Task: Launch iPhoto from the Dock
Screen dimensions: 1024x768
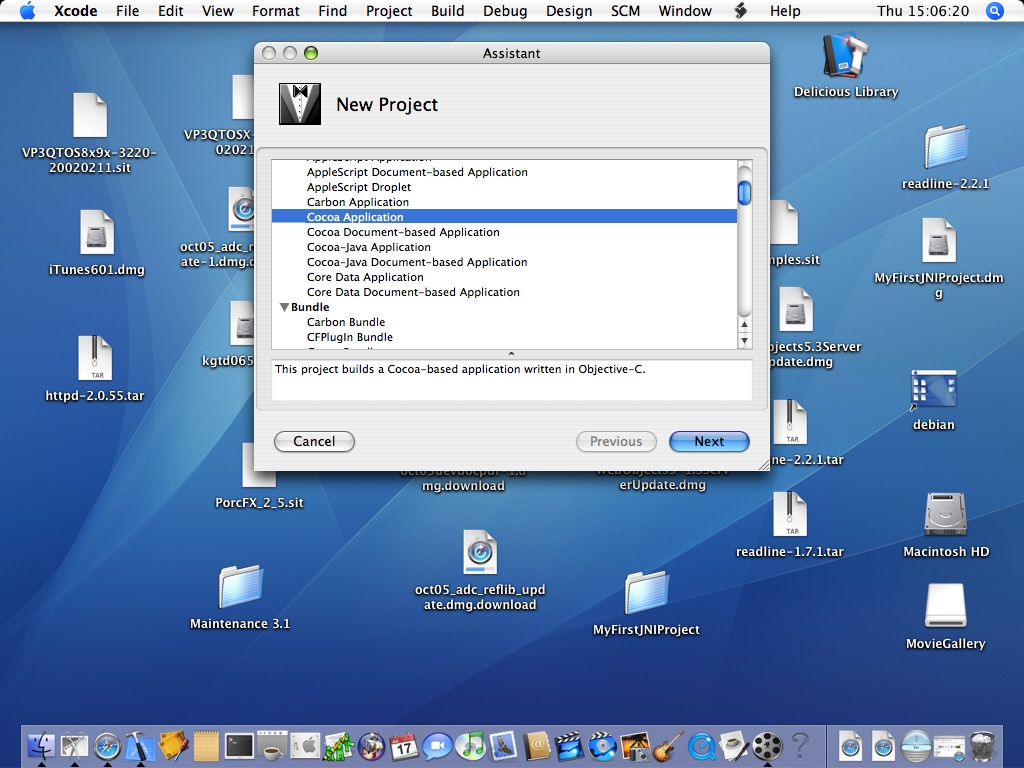Action: point(635,744)
